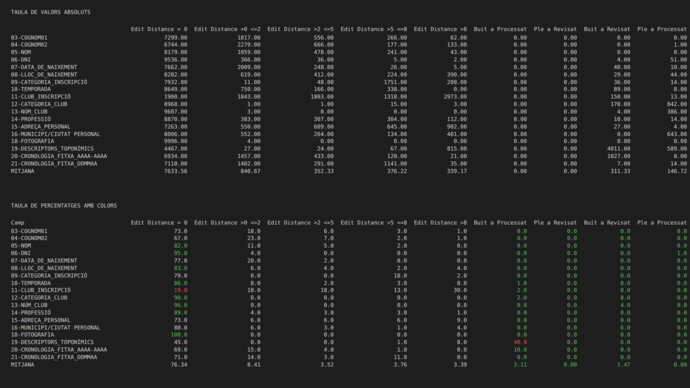The width and height of the screenshot is (690, 388).
Task: Click the value 8179.00 for 05-NOM
Action: tap(176, 52)
